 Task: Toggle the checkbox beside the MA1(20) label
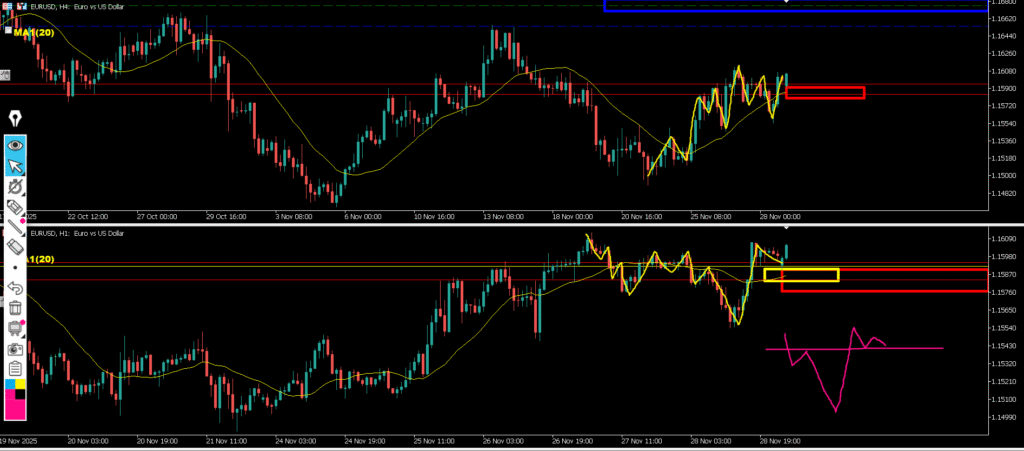(x=8, y=32)
